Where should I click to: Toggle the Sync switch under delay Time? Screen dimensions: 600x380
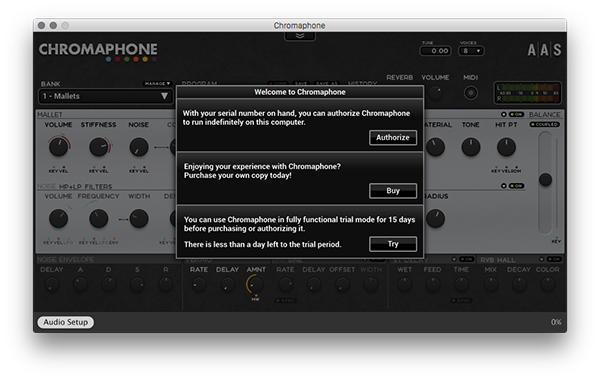pyautogui.click(x=461, y=300)
